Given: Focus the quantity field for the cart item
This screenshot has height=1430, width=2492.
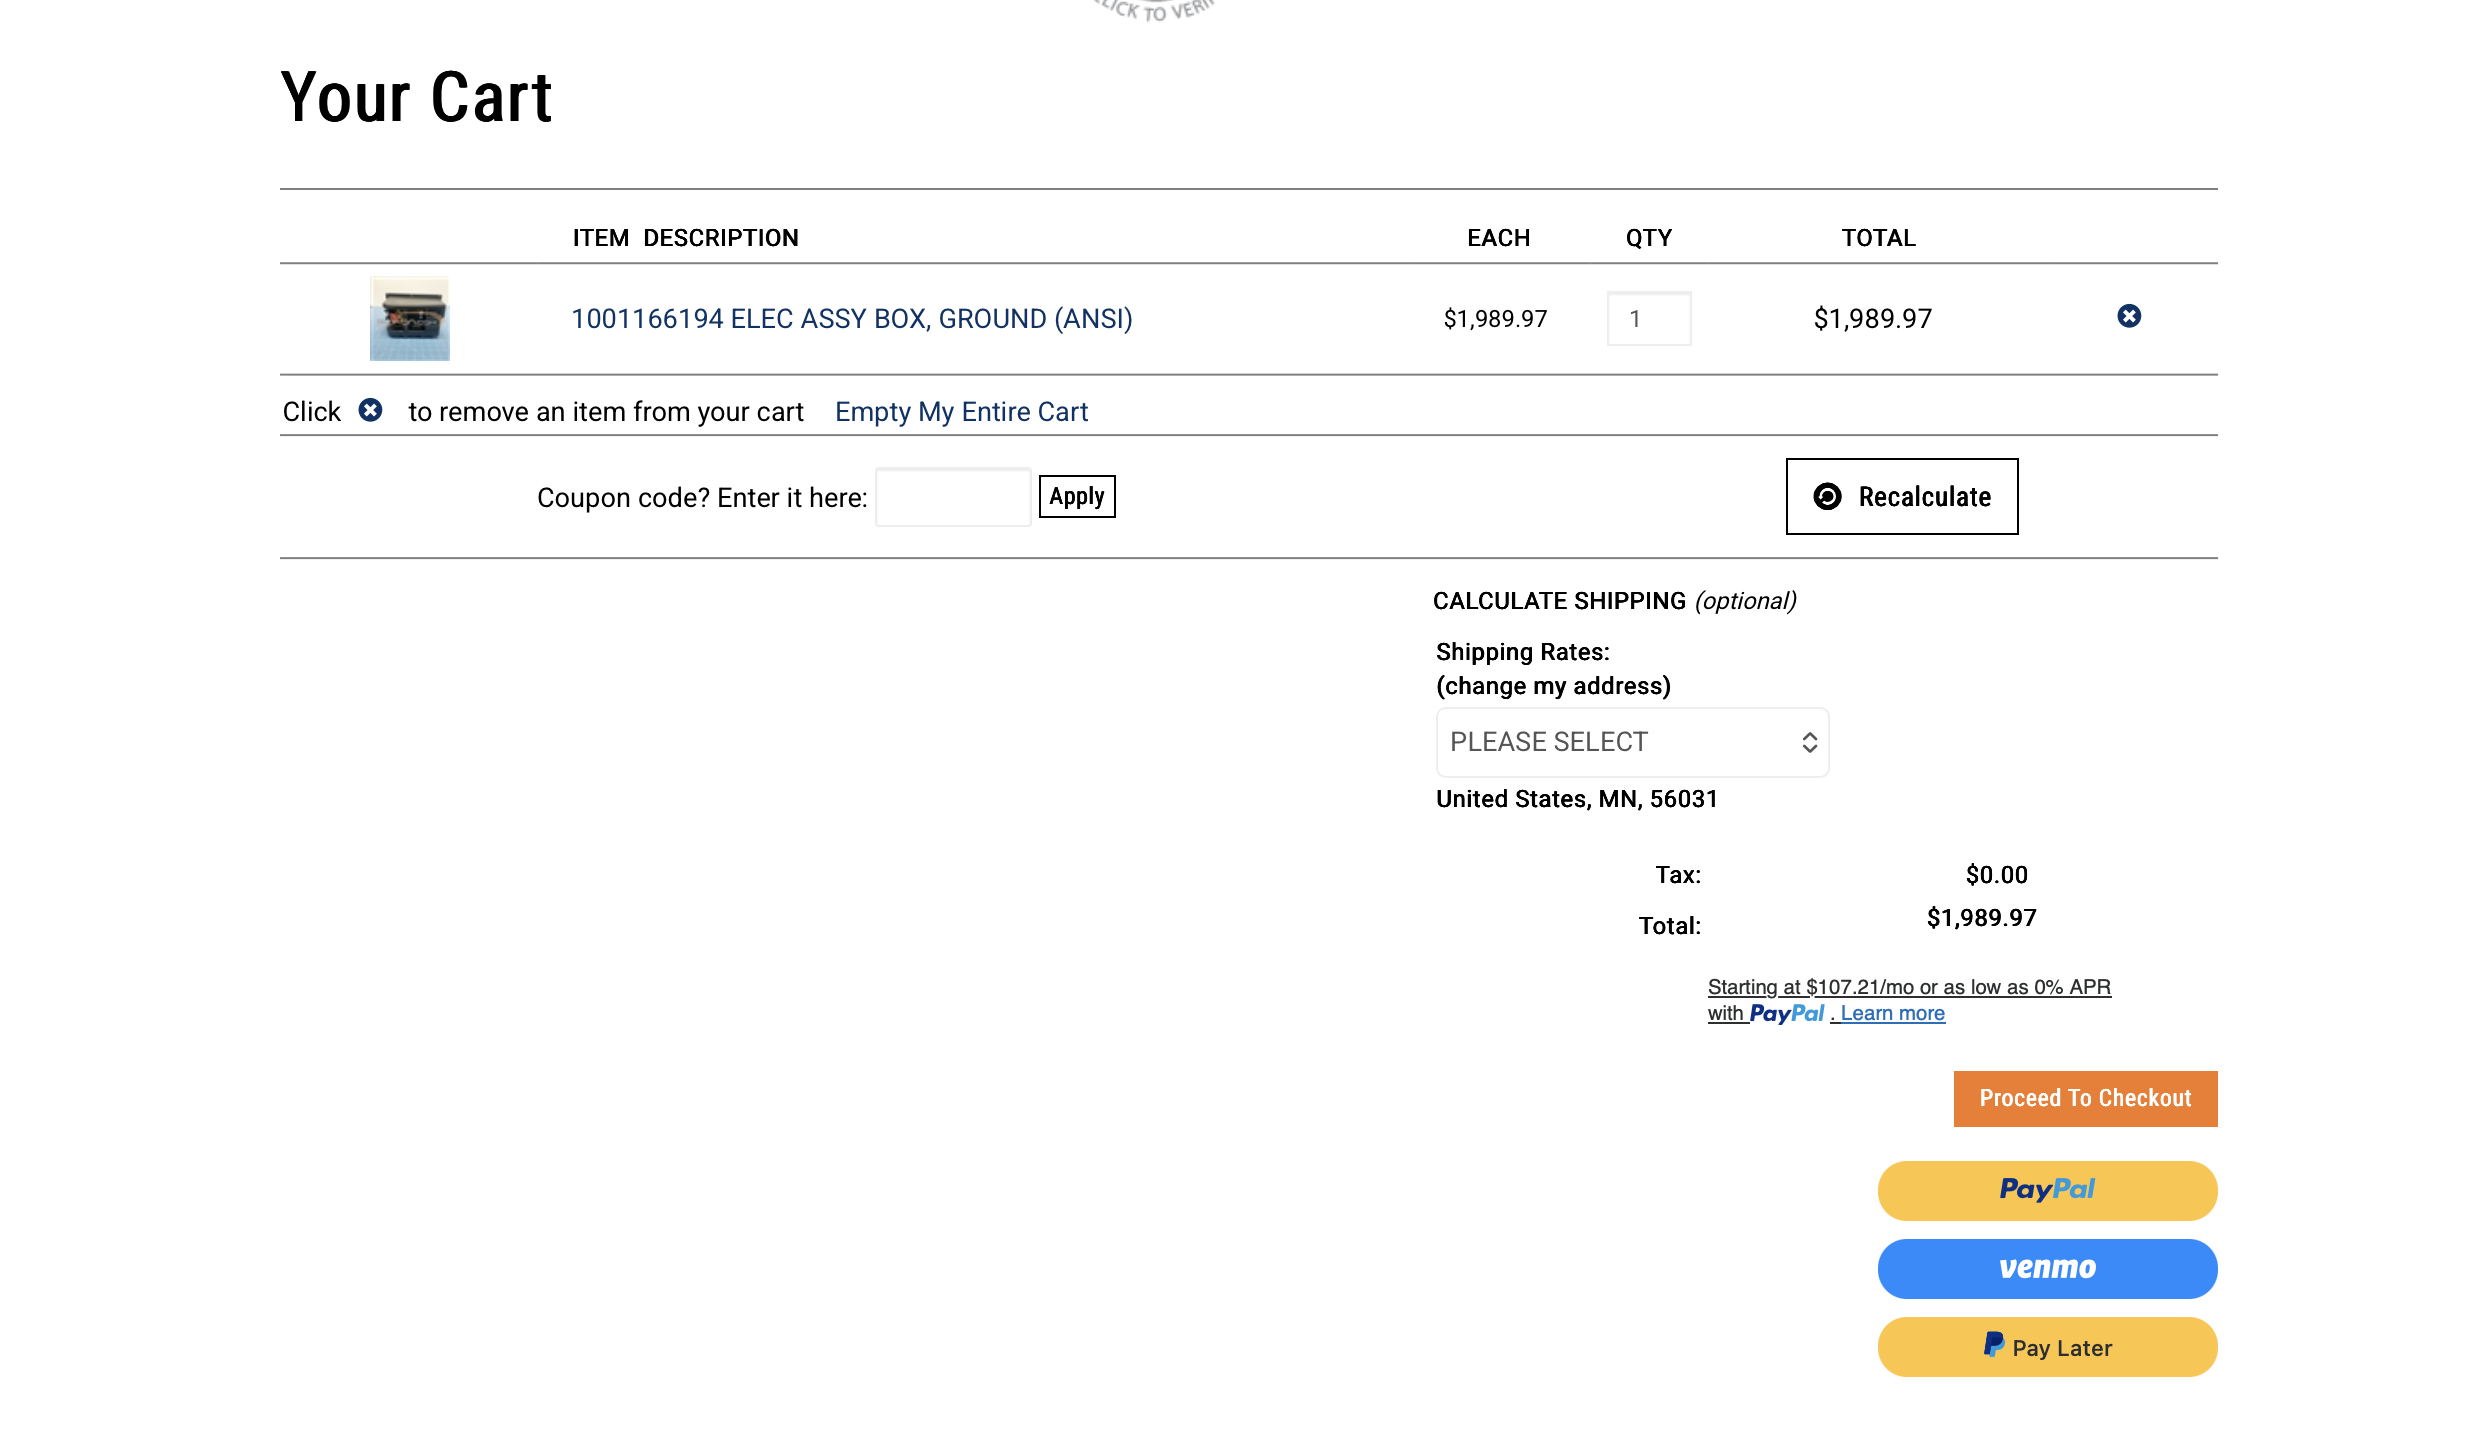Looking at the screenshot, I should tap(1649, 319).
